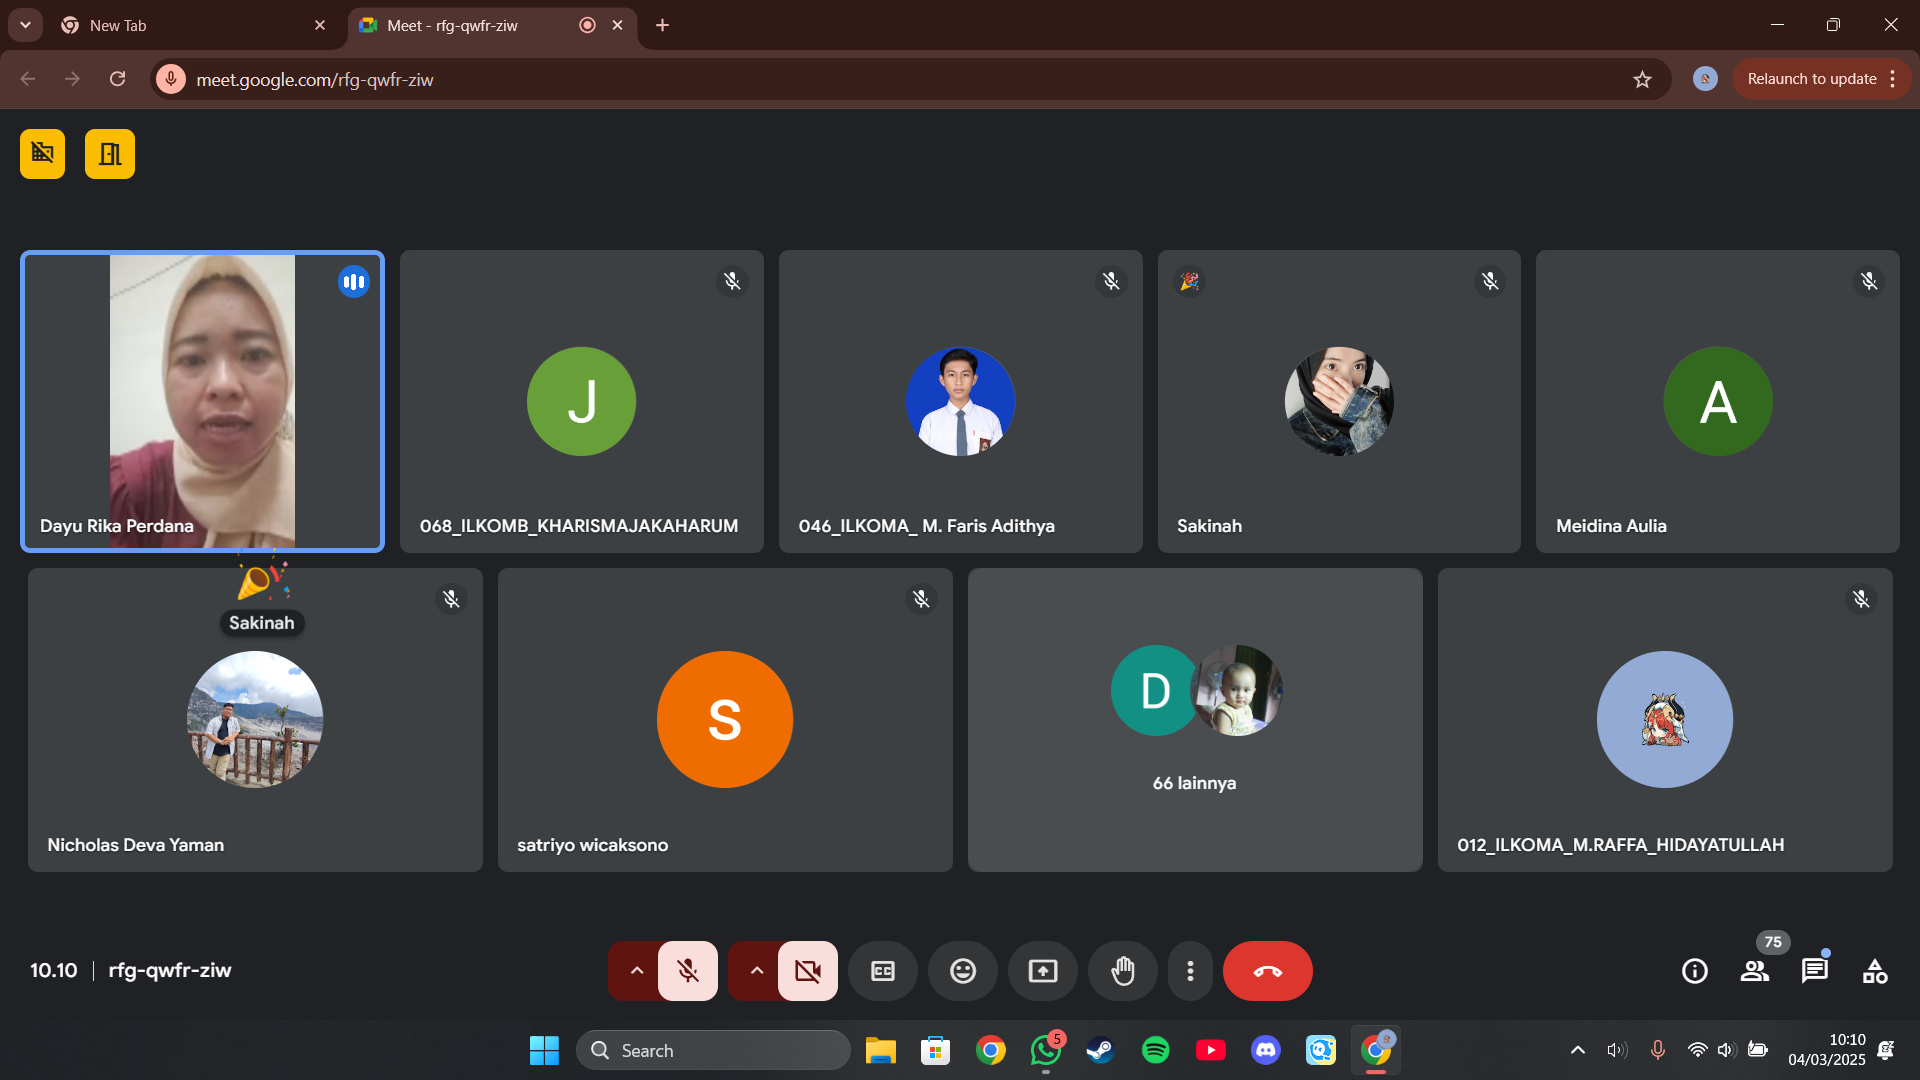Open meeting details info icon

pyautogui.click(x=1694, y=971)
